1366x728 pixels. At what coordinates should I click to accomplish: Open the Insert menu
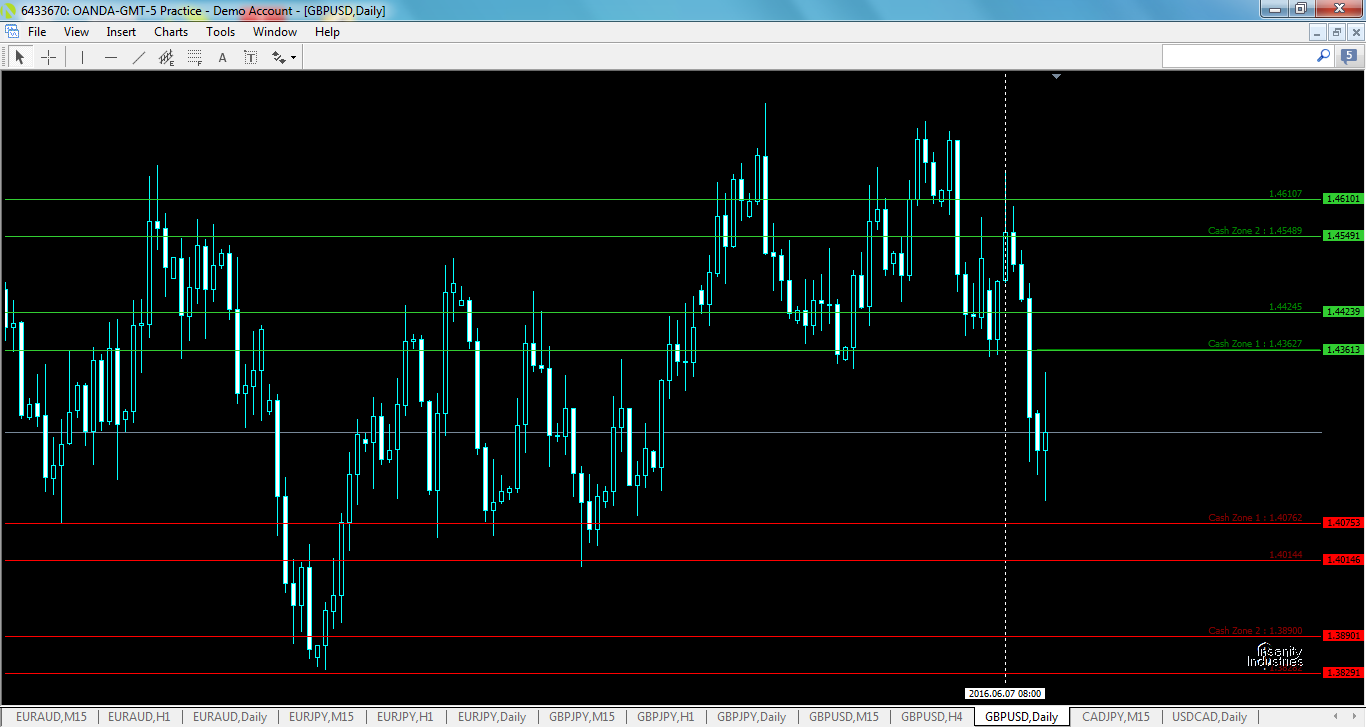(x=120, y=31)
